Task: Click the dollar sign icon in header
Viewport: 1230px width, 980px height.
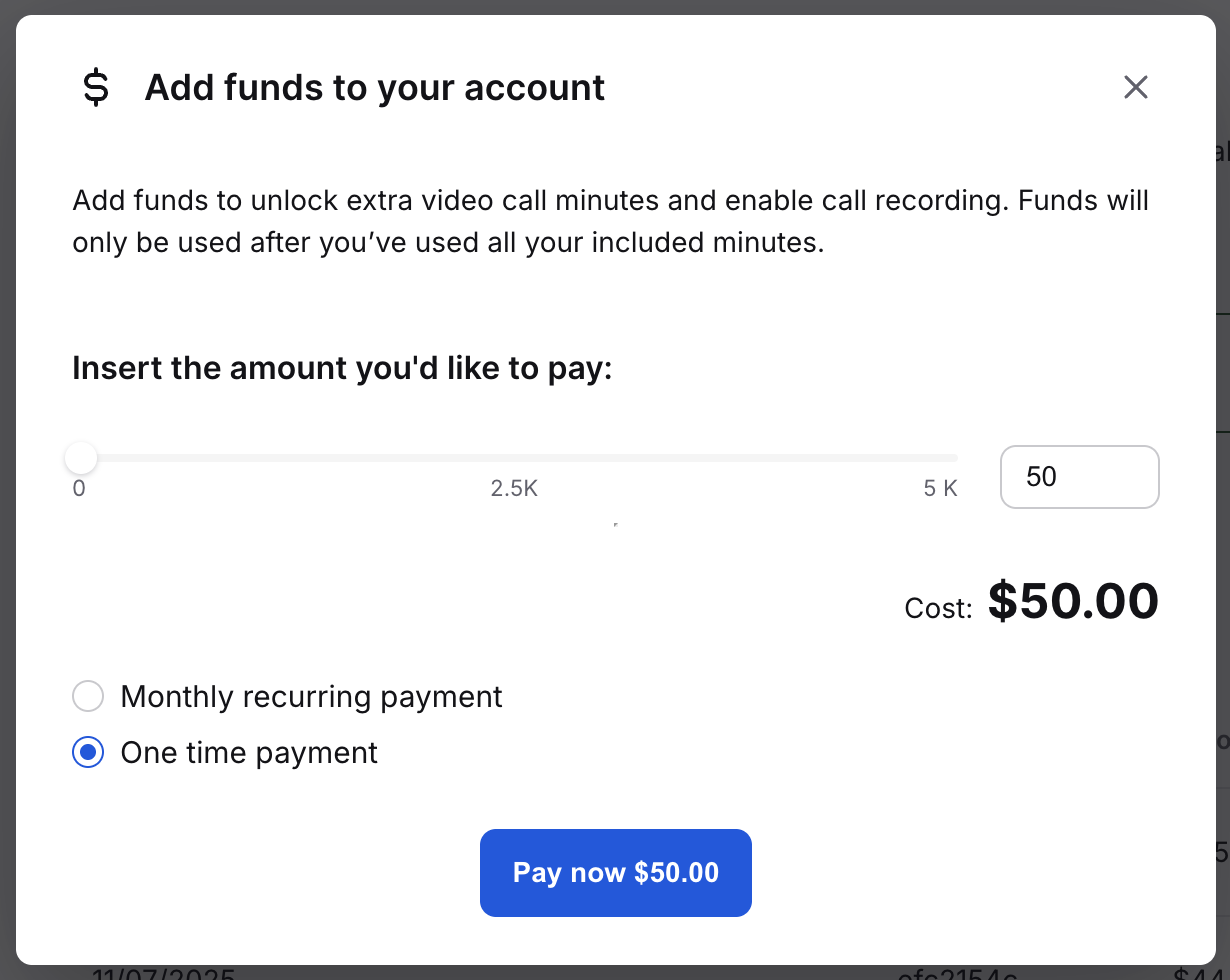Action: click(96, 88)
